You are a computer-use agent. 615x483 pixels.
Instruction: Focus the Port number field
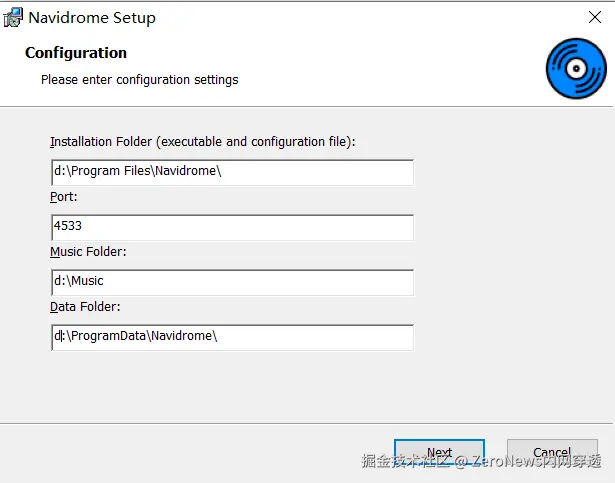pos(232,227)
